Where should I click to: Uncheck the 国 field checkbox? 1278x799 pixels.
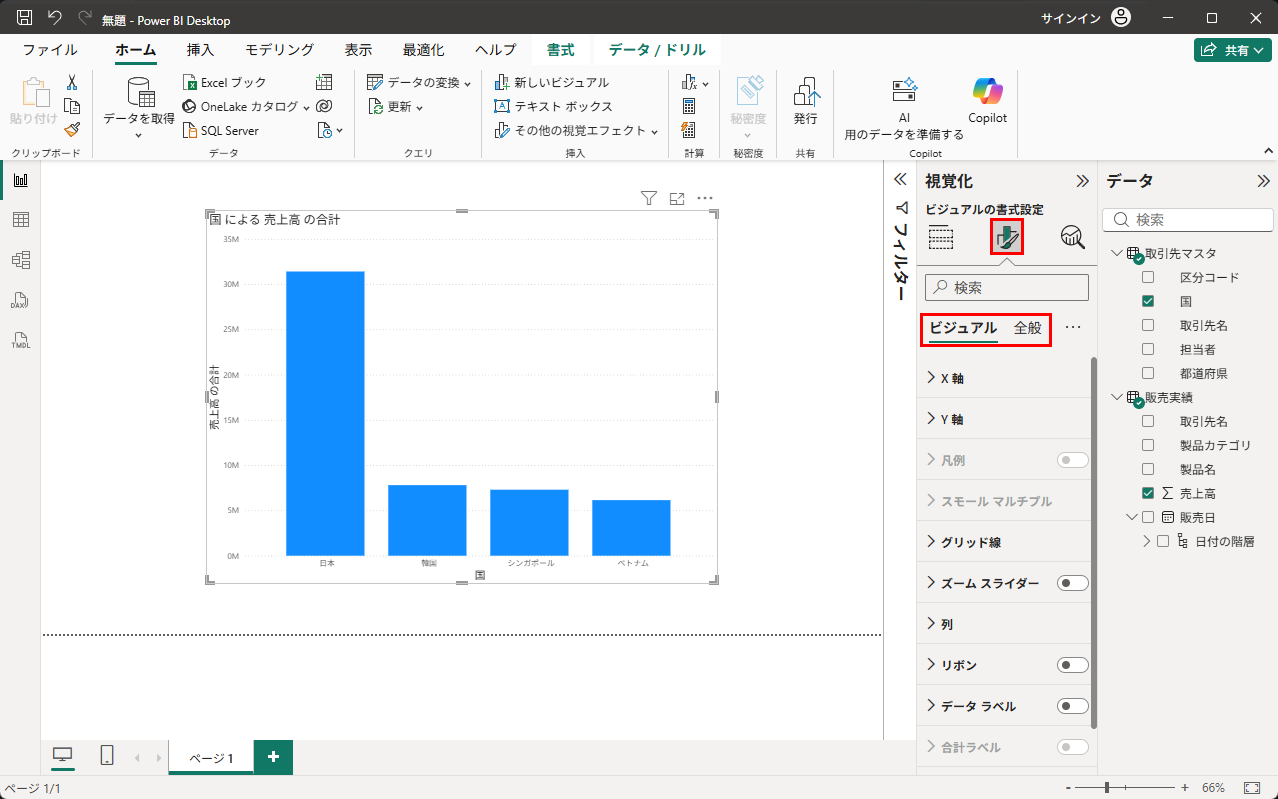tap(1148, 301)
